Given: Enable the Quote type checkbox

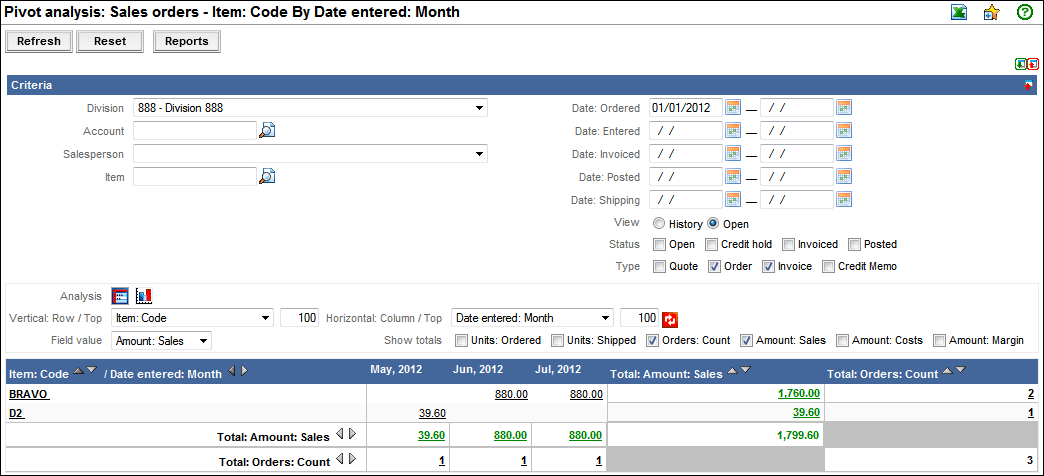Looking at the screenshot, I should (x=660, y=266).
